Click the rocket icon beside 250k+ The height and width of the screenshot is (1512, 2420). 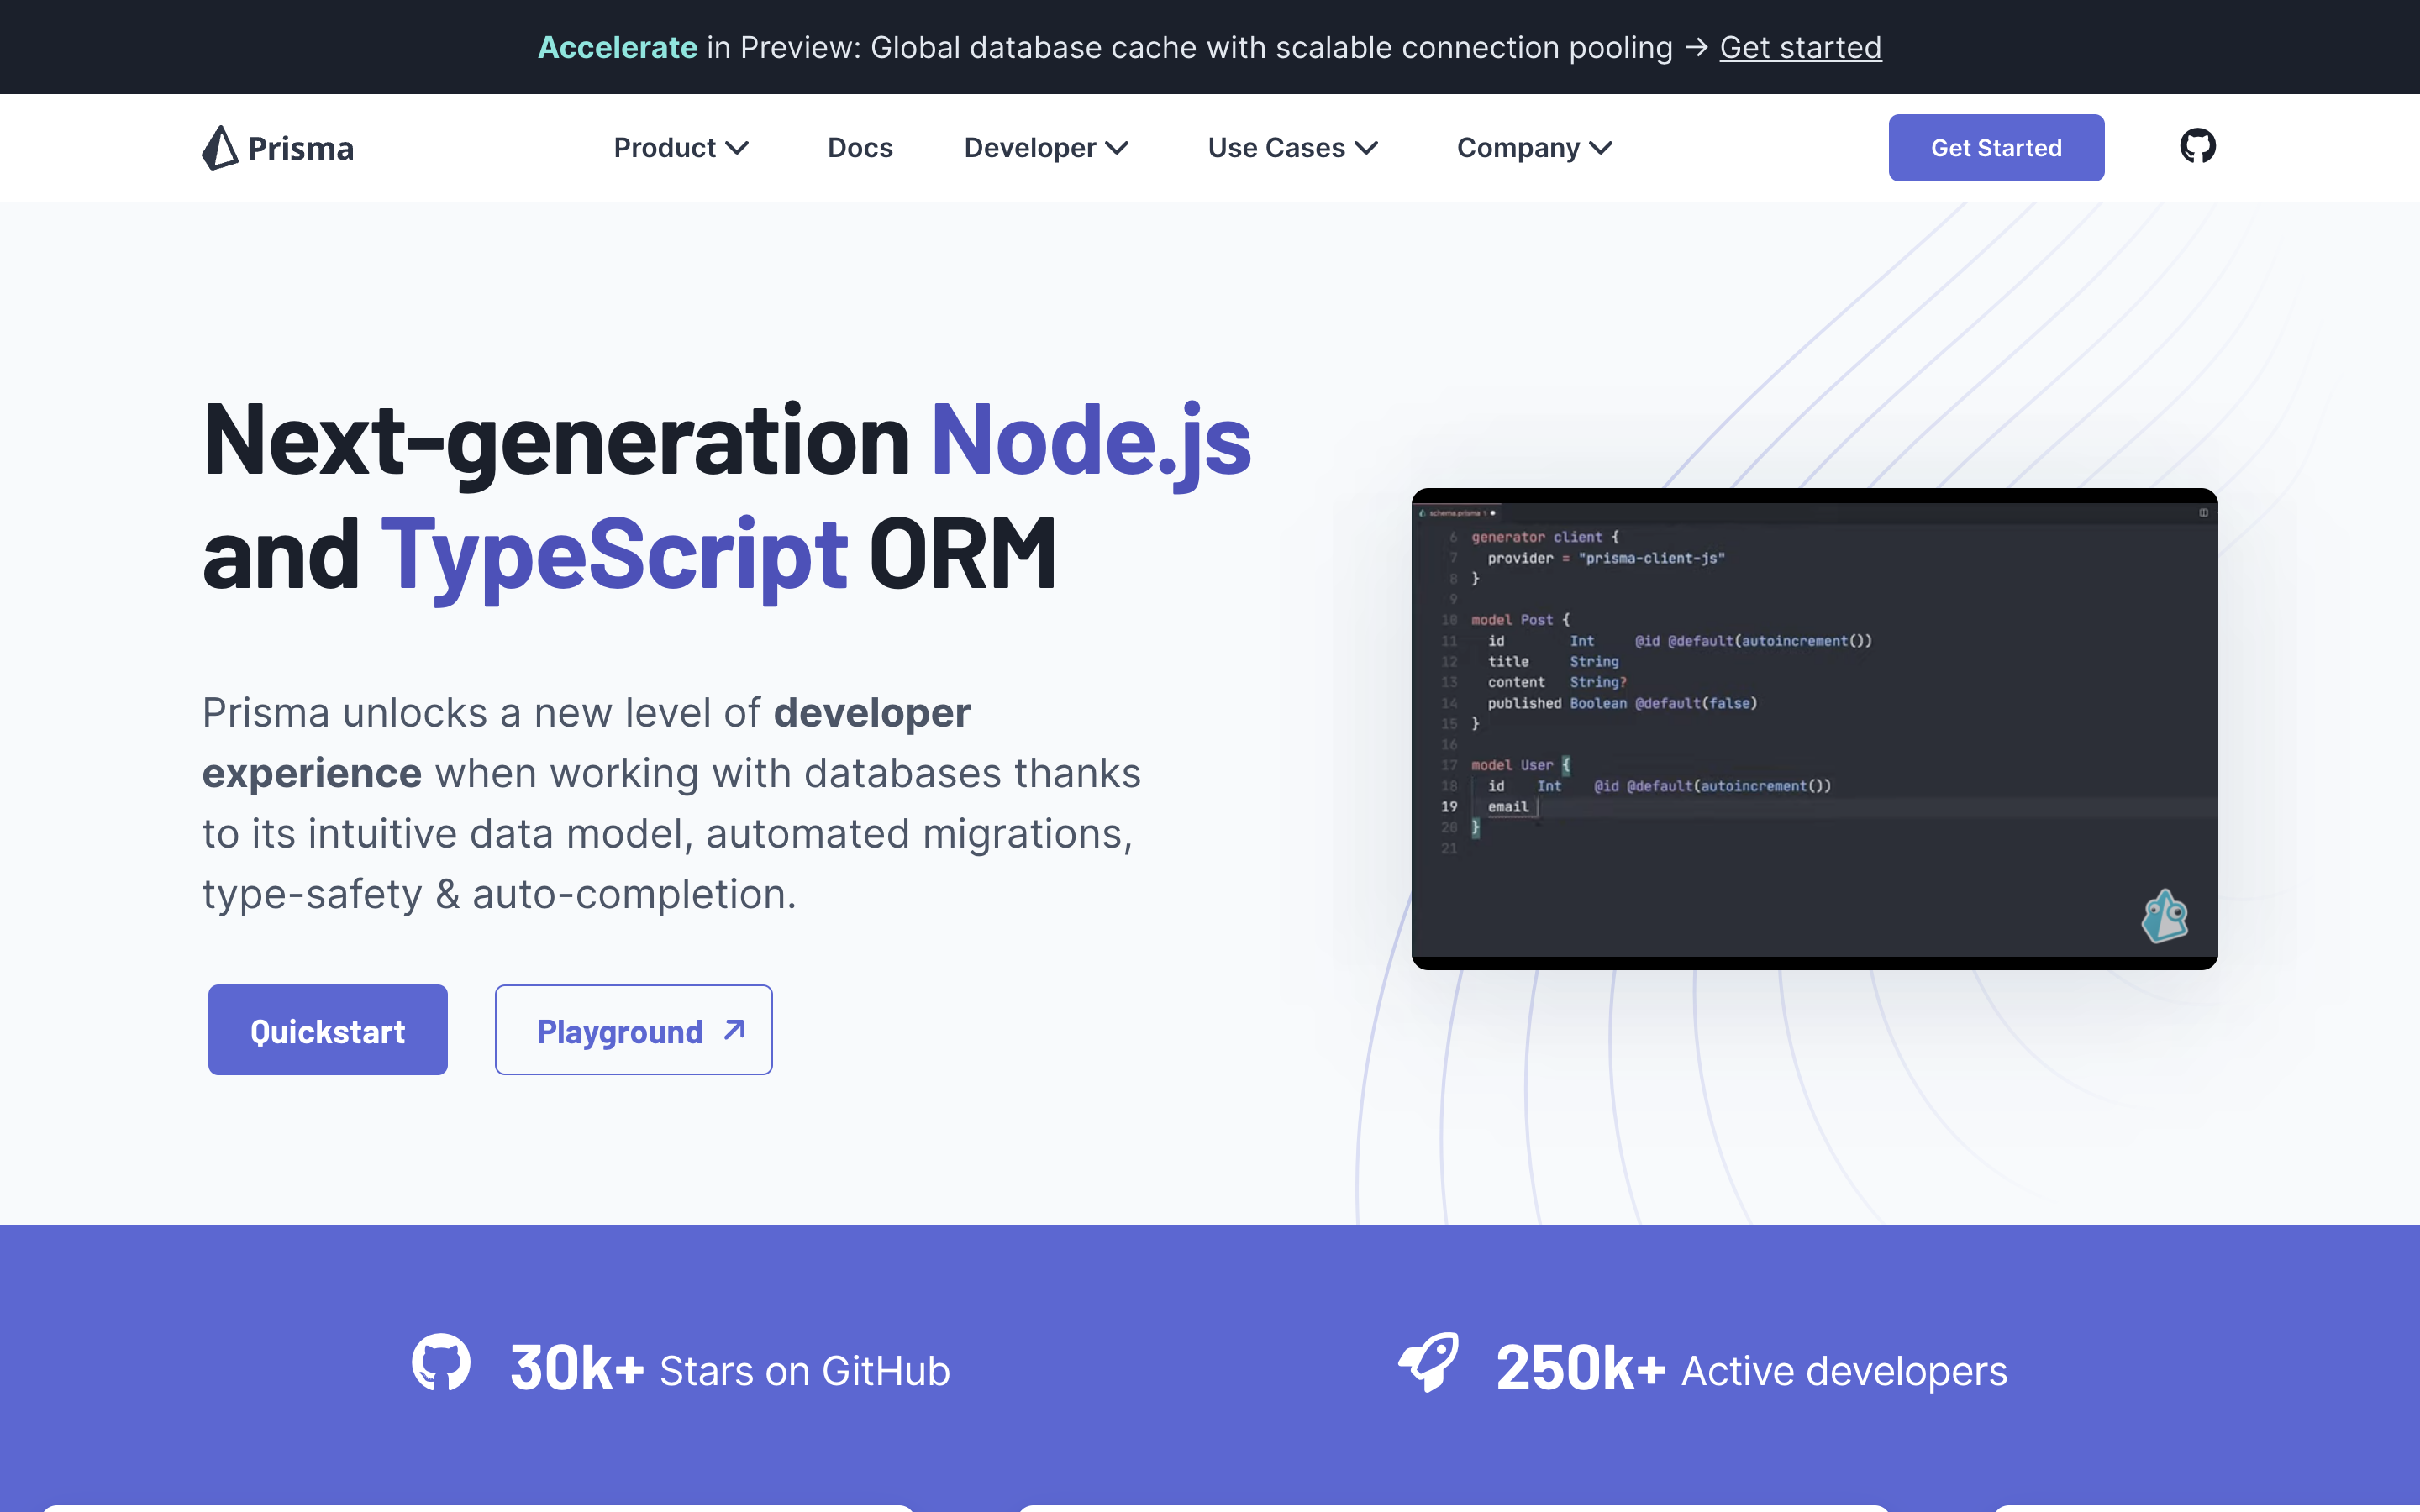(x=1429, y=1363)
